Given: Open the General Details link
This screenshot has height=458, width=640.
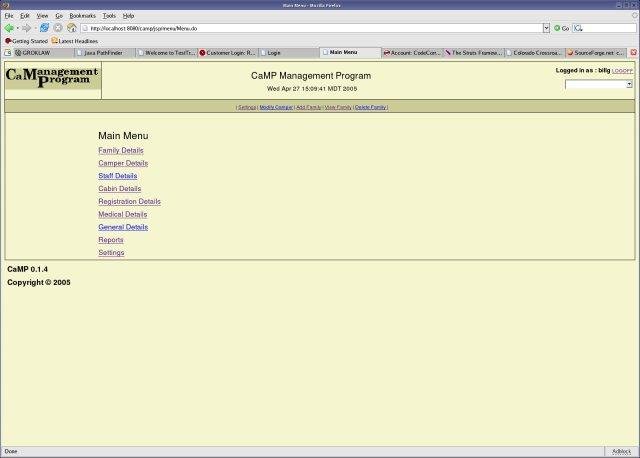Looking at the screenshot, I should pos(123,227).
